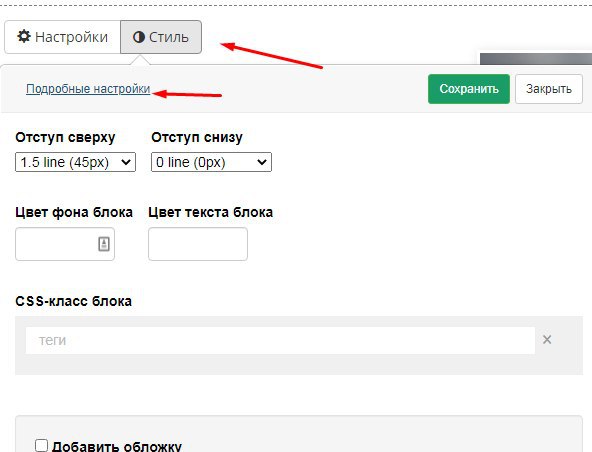
Task: Switch to the Стиль tab
Action: [161, 37]
